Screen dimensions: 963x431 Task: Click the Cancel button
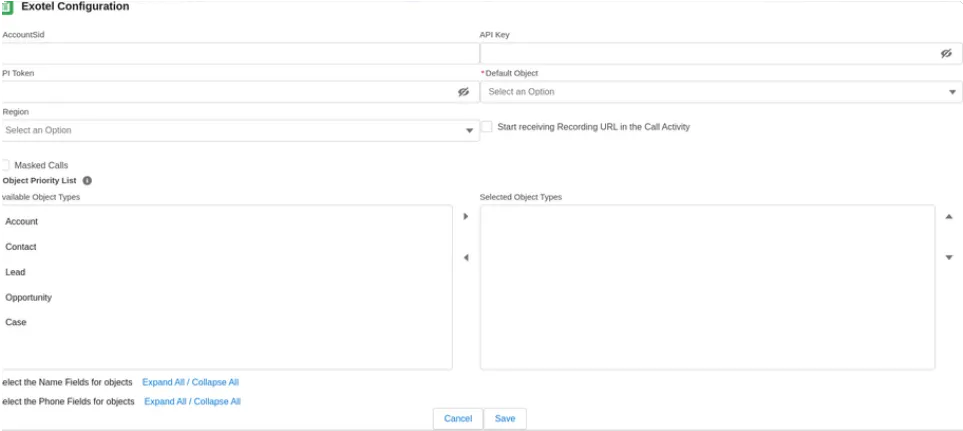click(x=458, y=419)
